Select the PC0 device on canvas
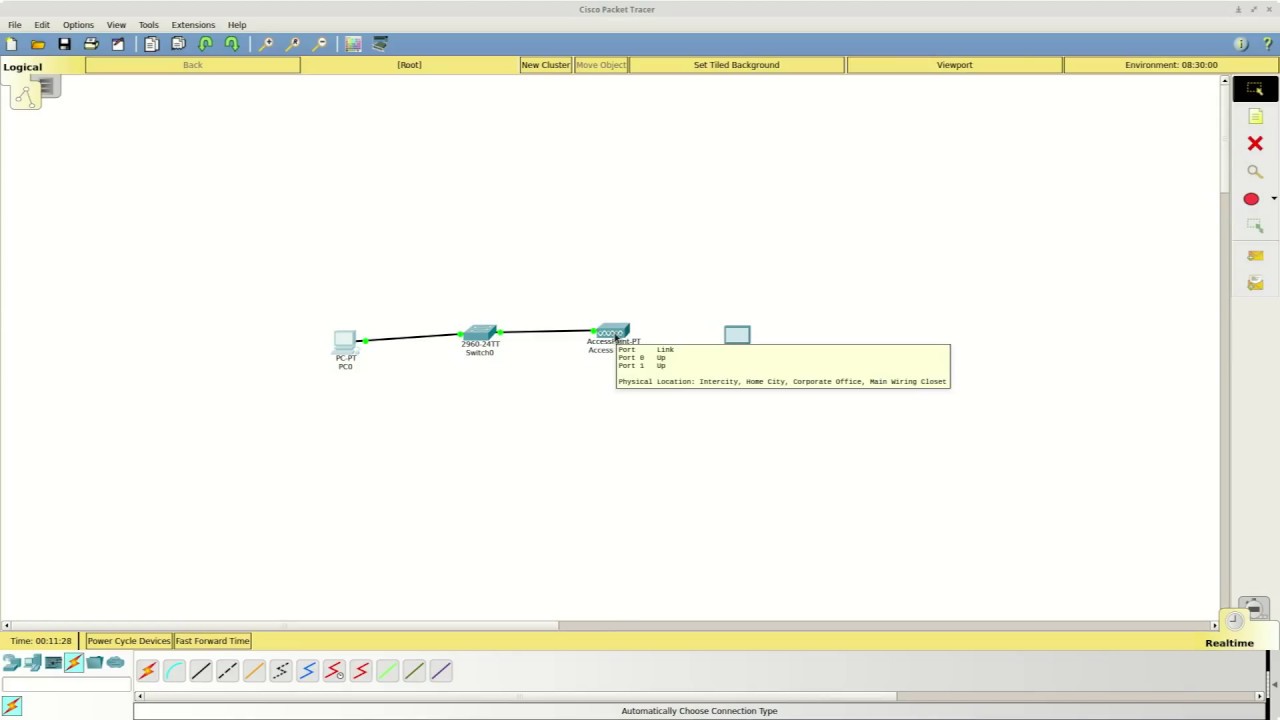The image size is (1280, 720). [345, 343]
